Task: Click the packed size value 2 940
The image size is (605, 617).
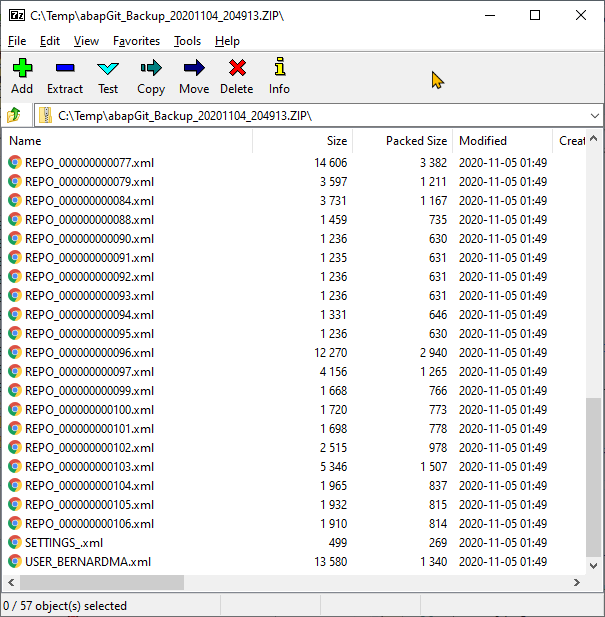Action: coord(433,353)
